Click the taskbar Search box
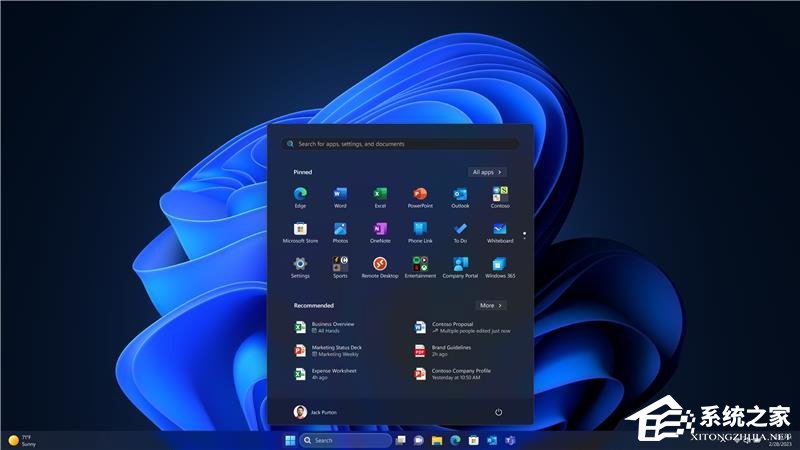800x450 pixels. pyautogui.click(x=346, y=440)
